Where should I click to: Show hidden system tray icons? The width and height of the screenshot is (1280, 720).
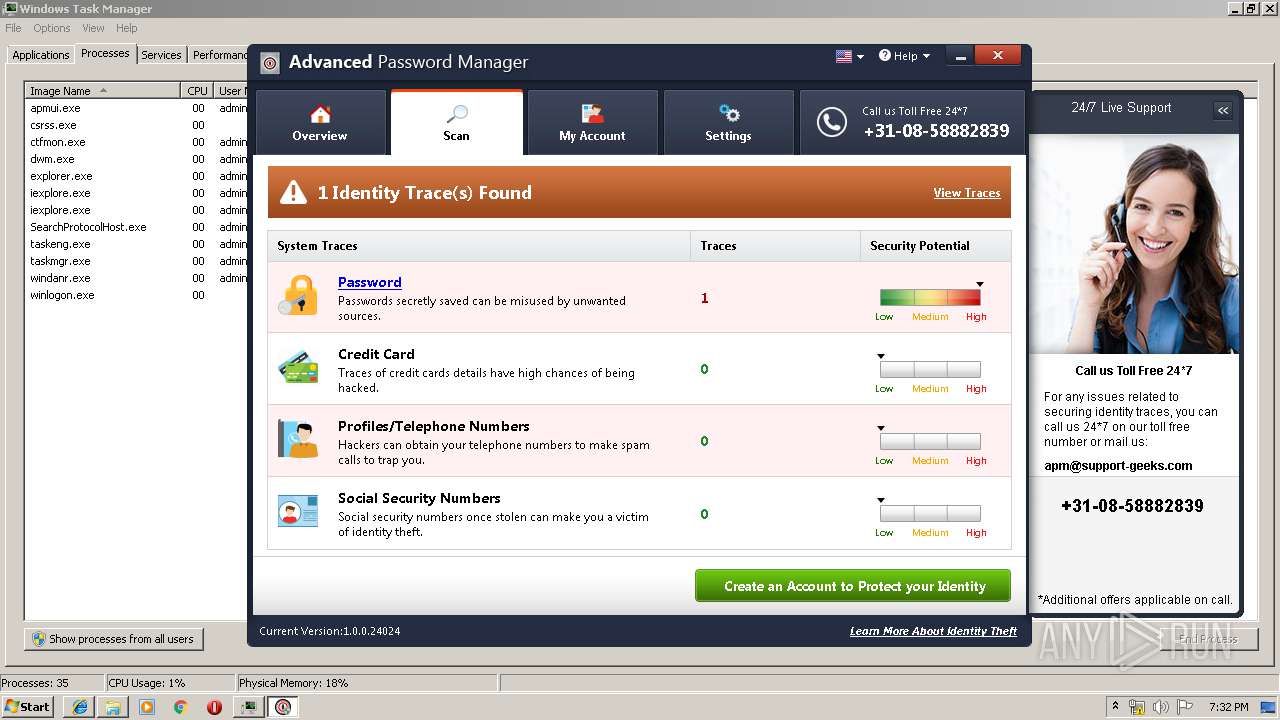tap(1115, 706)
